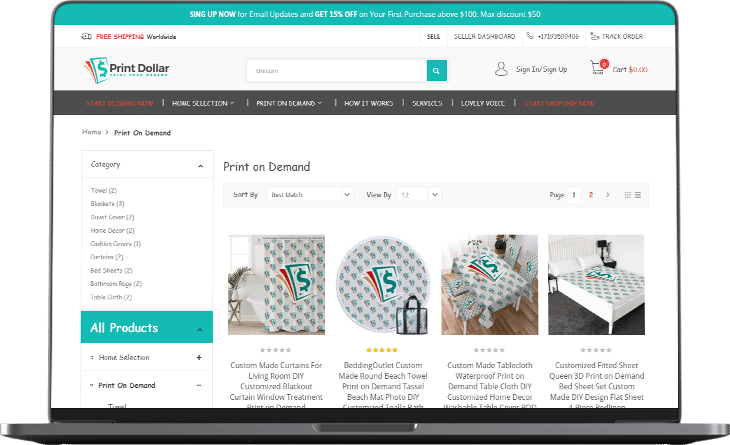This screenshot has height=445, width=730.
Task: Open Custom Made Curtains product title
Action: coord(276,385)
